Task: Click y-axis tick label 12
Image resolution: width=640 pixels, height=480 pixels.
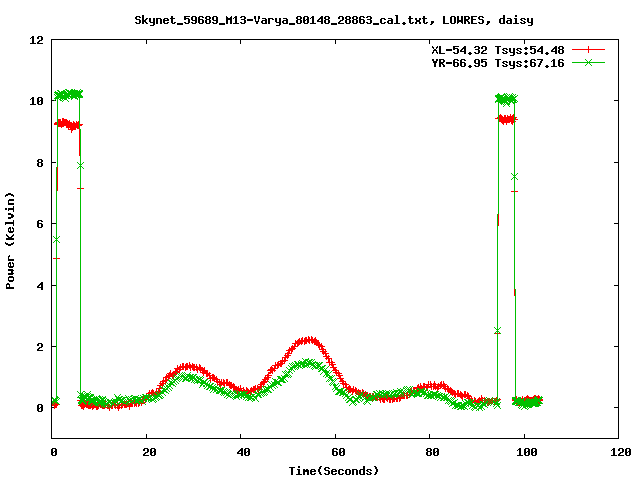Action: (36, 40)
